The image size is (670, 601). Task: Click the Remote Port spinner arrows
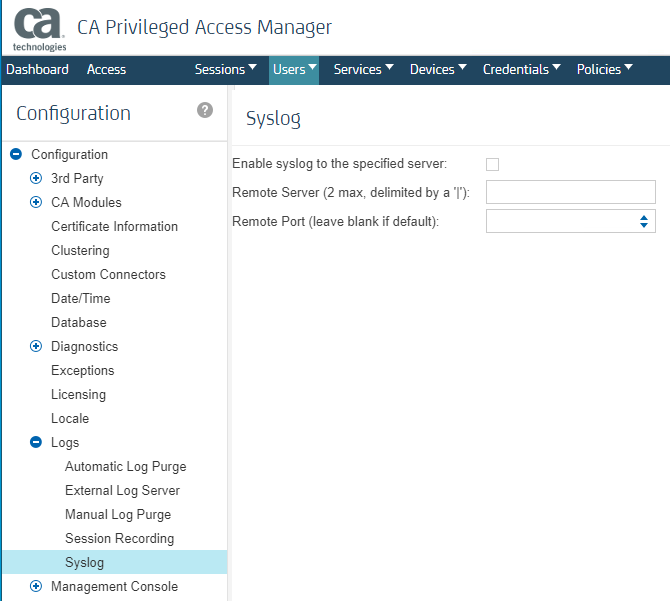coord(644,221)
